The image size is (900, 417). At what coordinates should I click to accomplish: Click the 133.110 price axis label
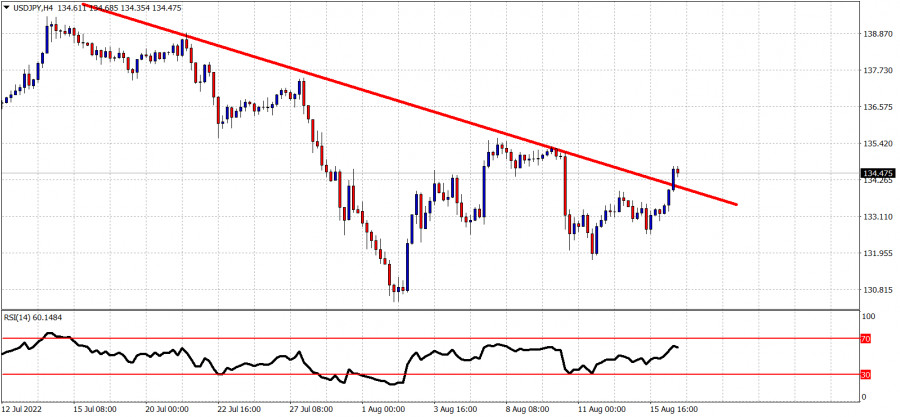point(876,217)
